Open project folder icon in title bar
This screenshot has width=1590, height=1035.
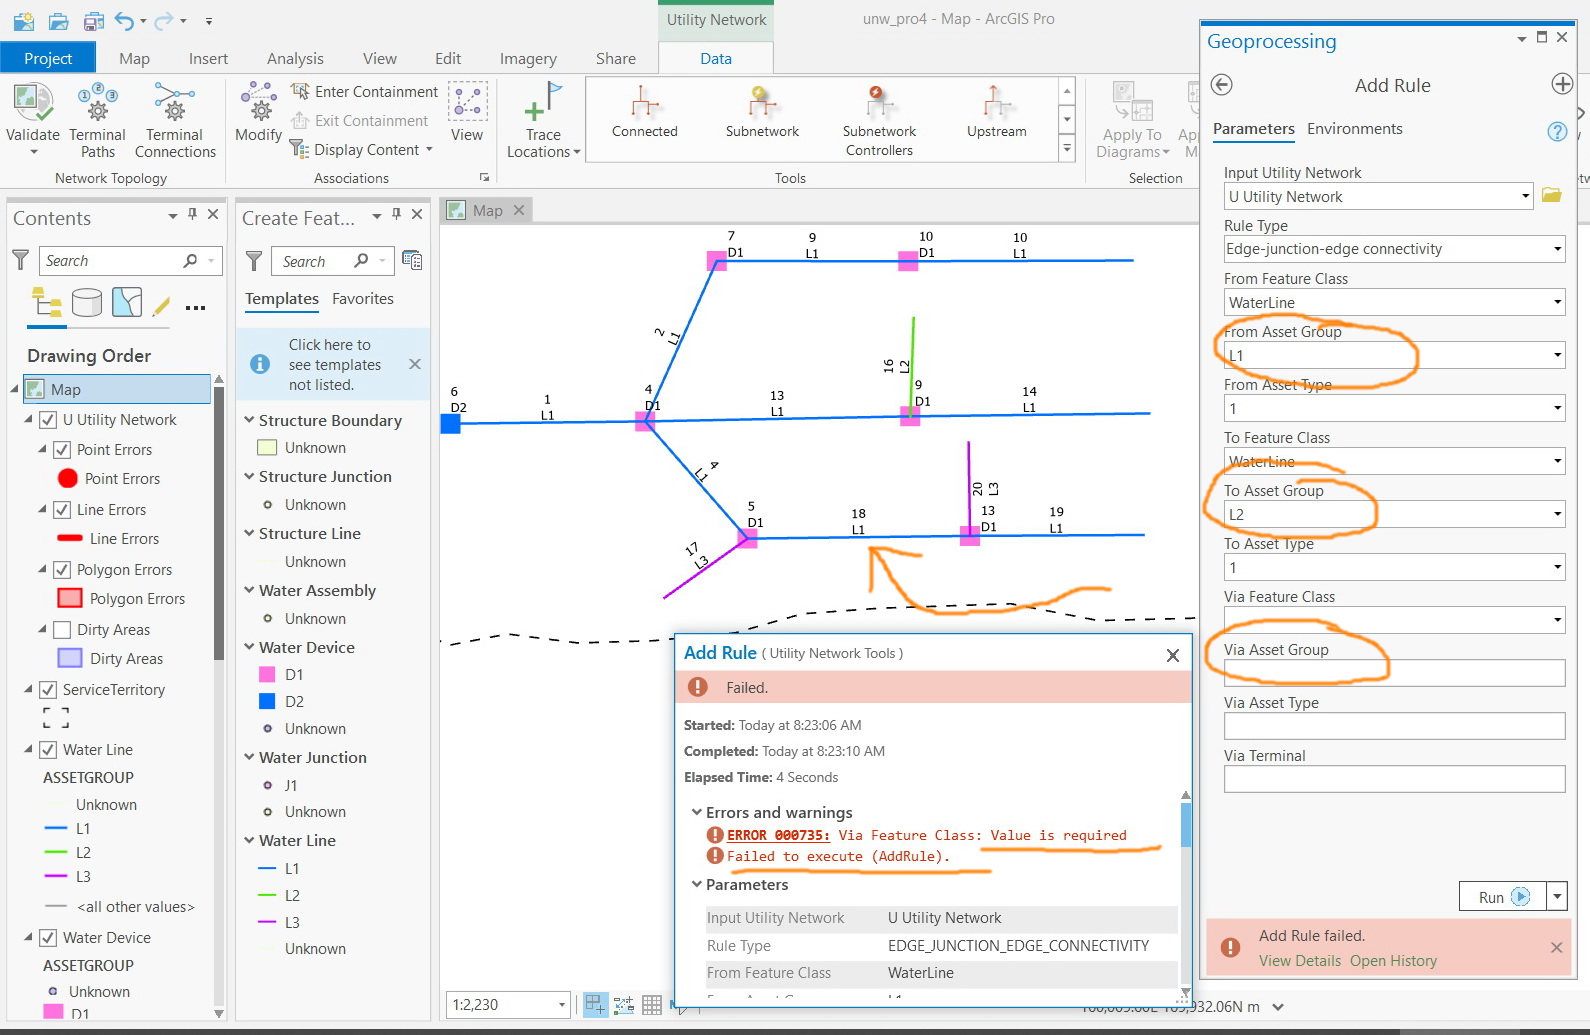pos(59,20)
